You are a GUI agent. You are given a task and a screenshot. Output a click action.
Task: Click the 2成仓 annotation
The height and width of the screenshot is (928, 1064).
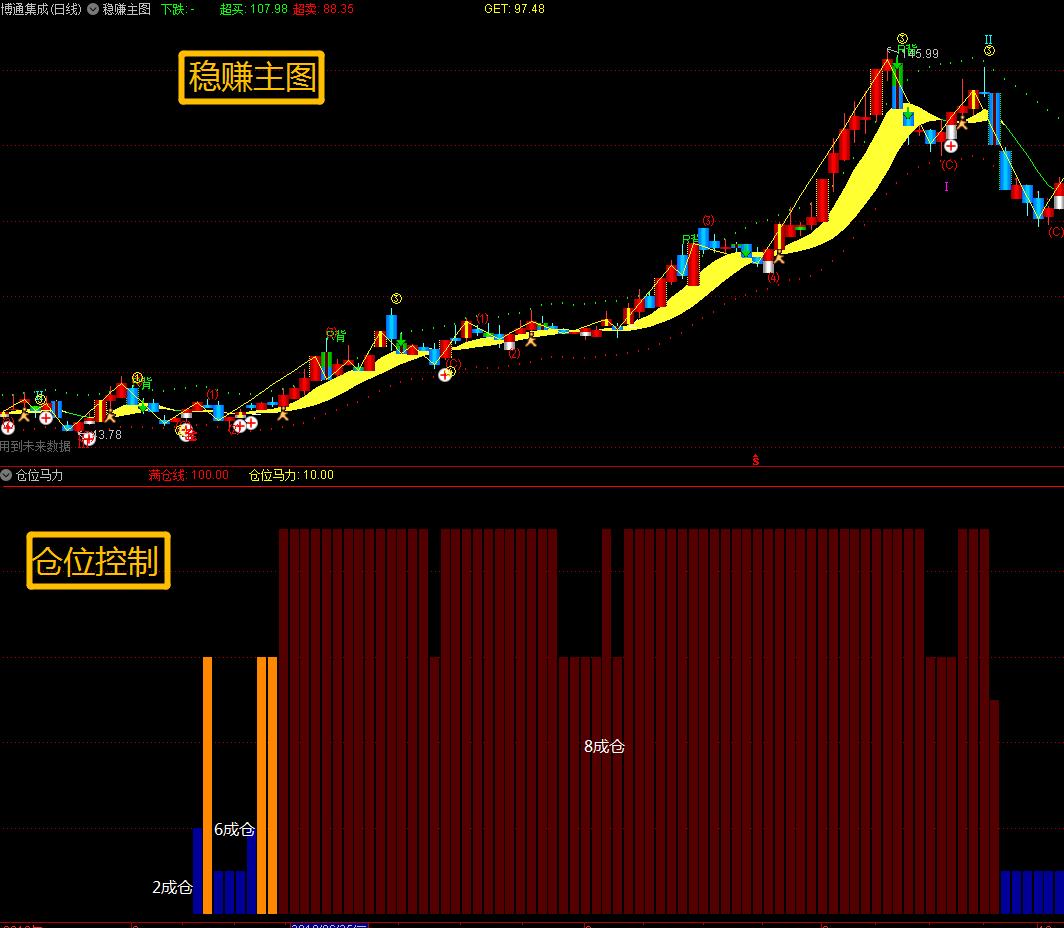coord(172,887)
